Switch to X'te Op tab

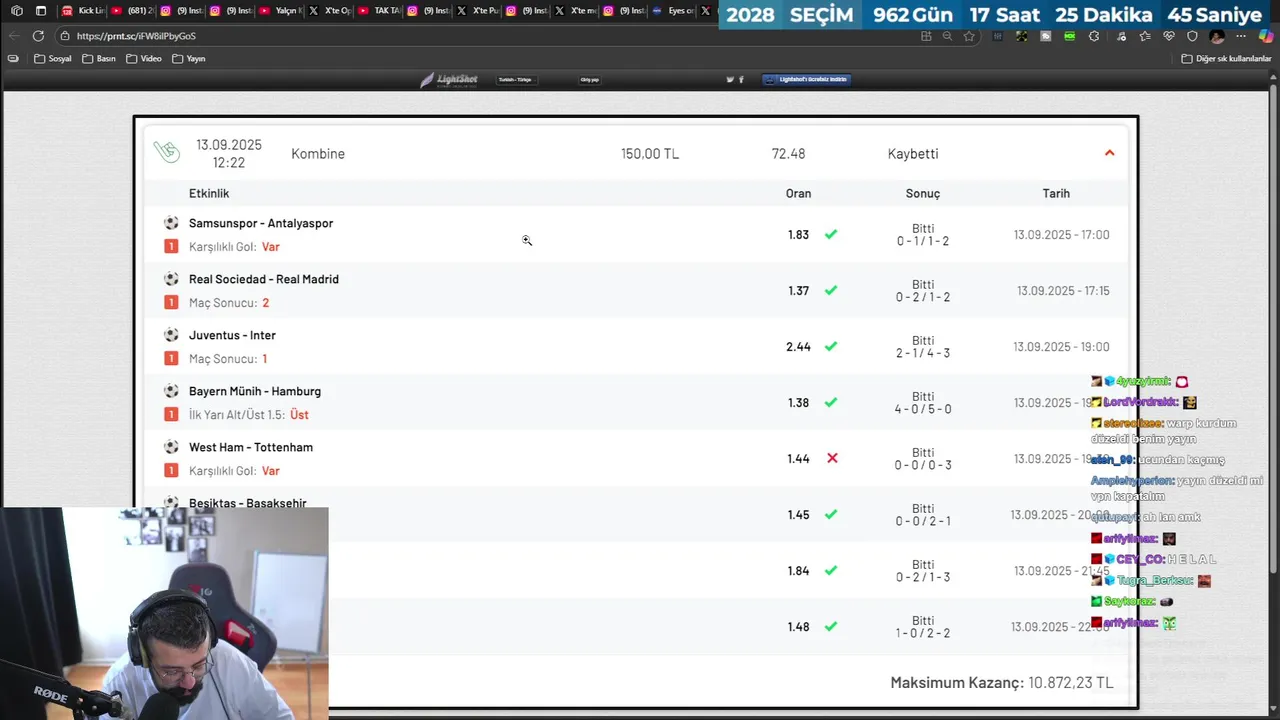coord(330,11)
